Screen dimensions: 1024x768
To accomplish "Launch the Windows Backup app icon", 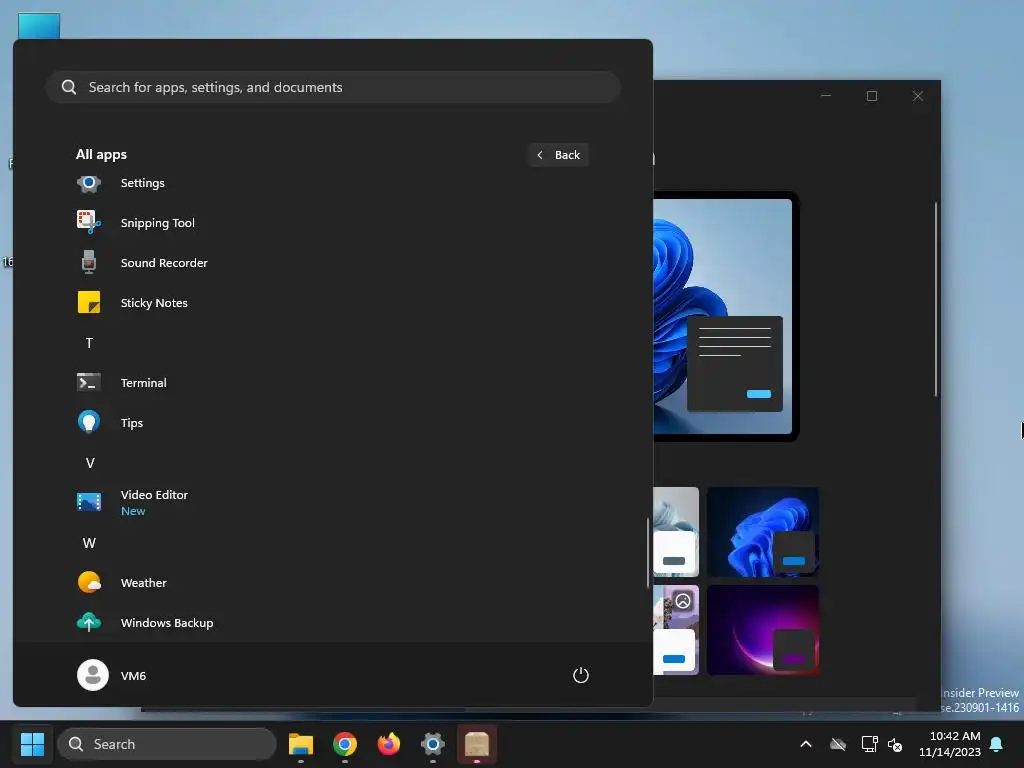I will [x=89, y=622].
